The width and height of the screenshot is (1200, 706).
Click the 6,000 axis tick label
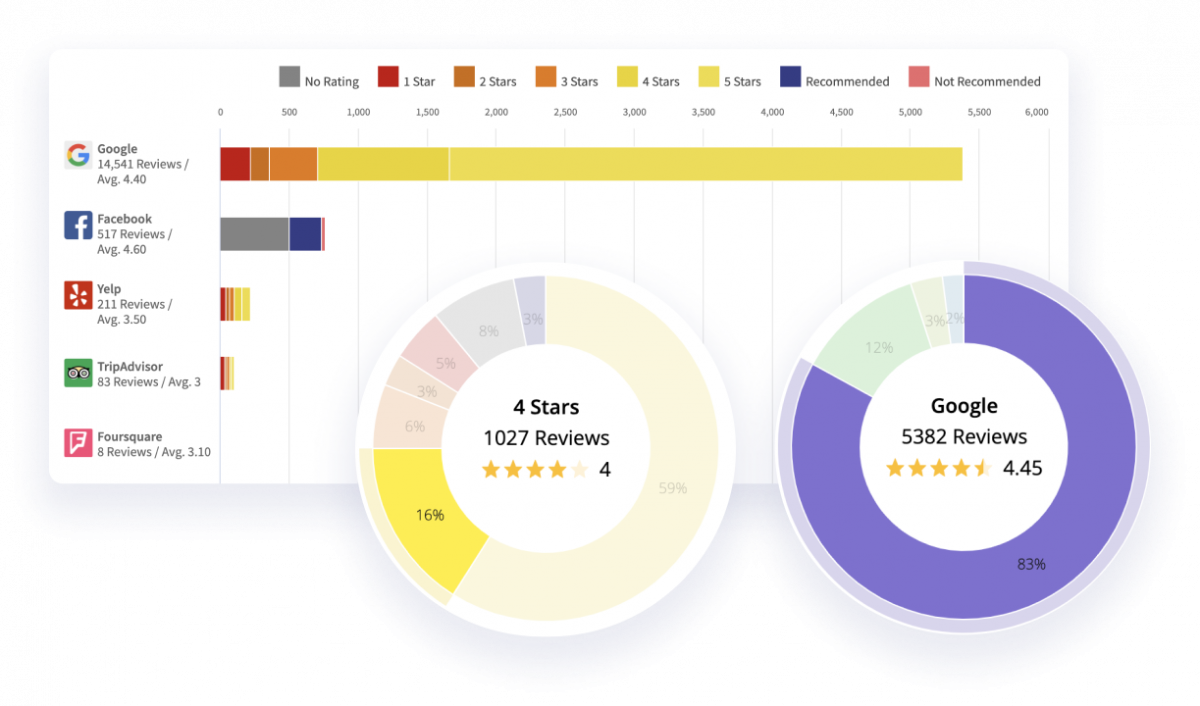1036,112
